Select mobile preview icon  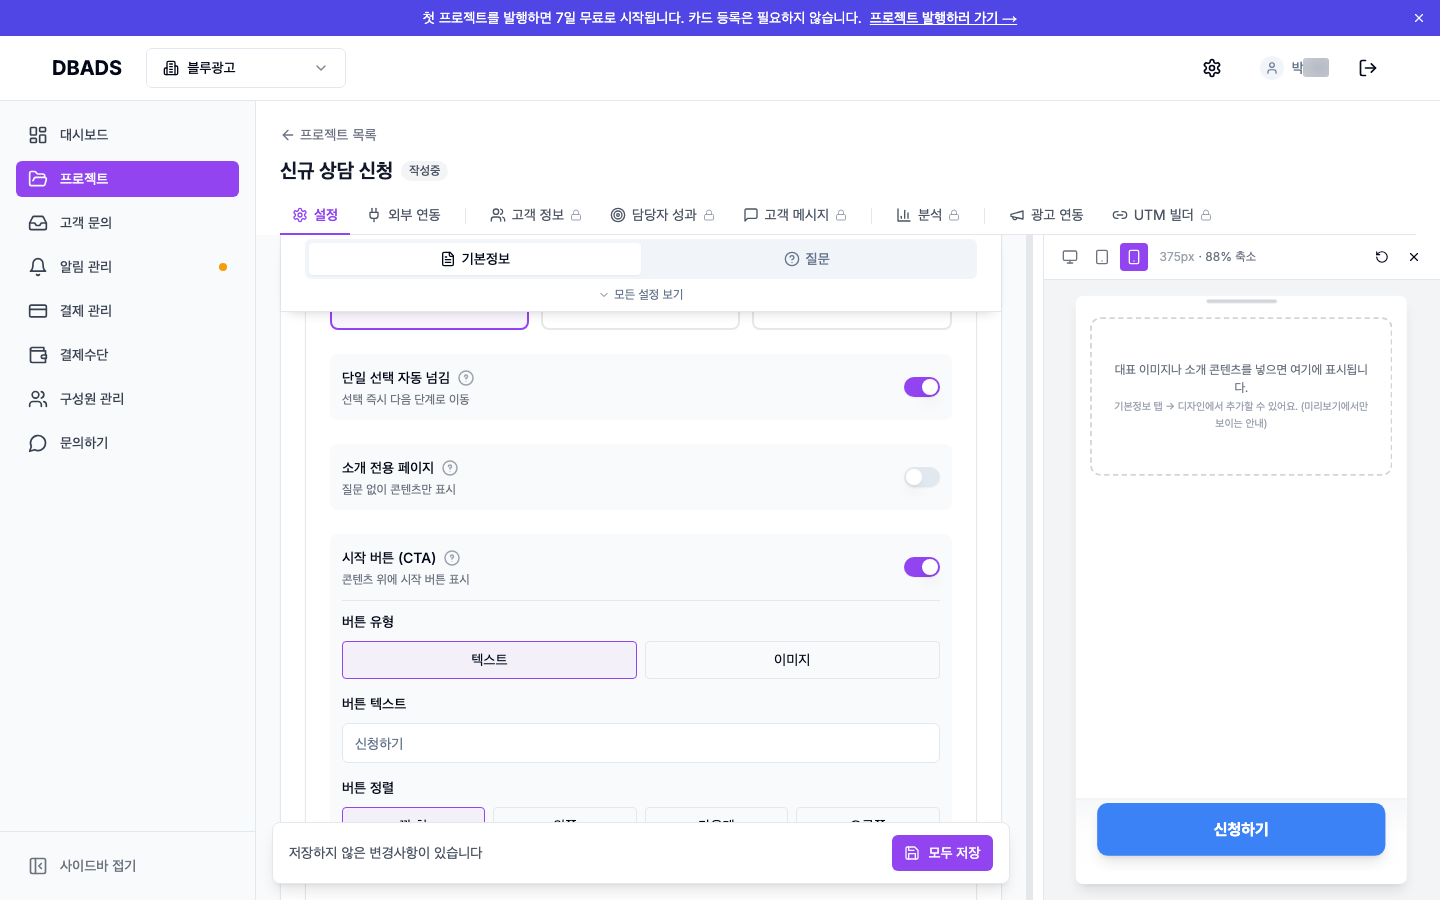[1134, 257]
